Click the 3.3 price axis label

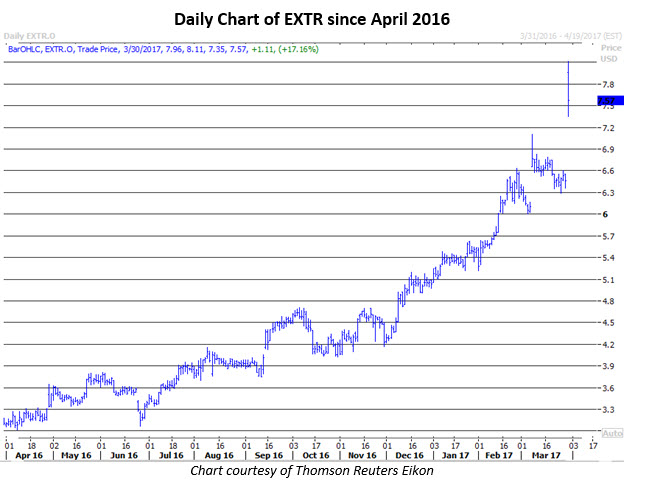(x=608, y=410)
